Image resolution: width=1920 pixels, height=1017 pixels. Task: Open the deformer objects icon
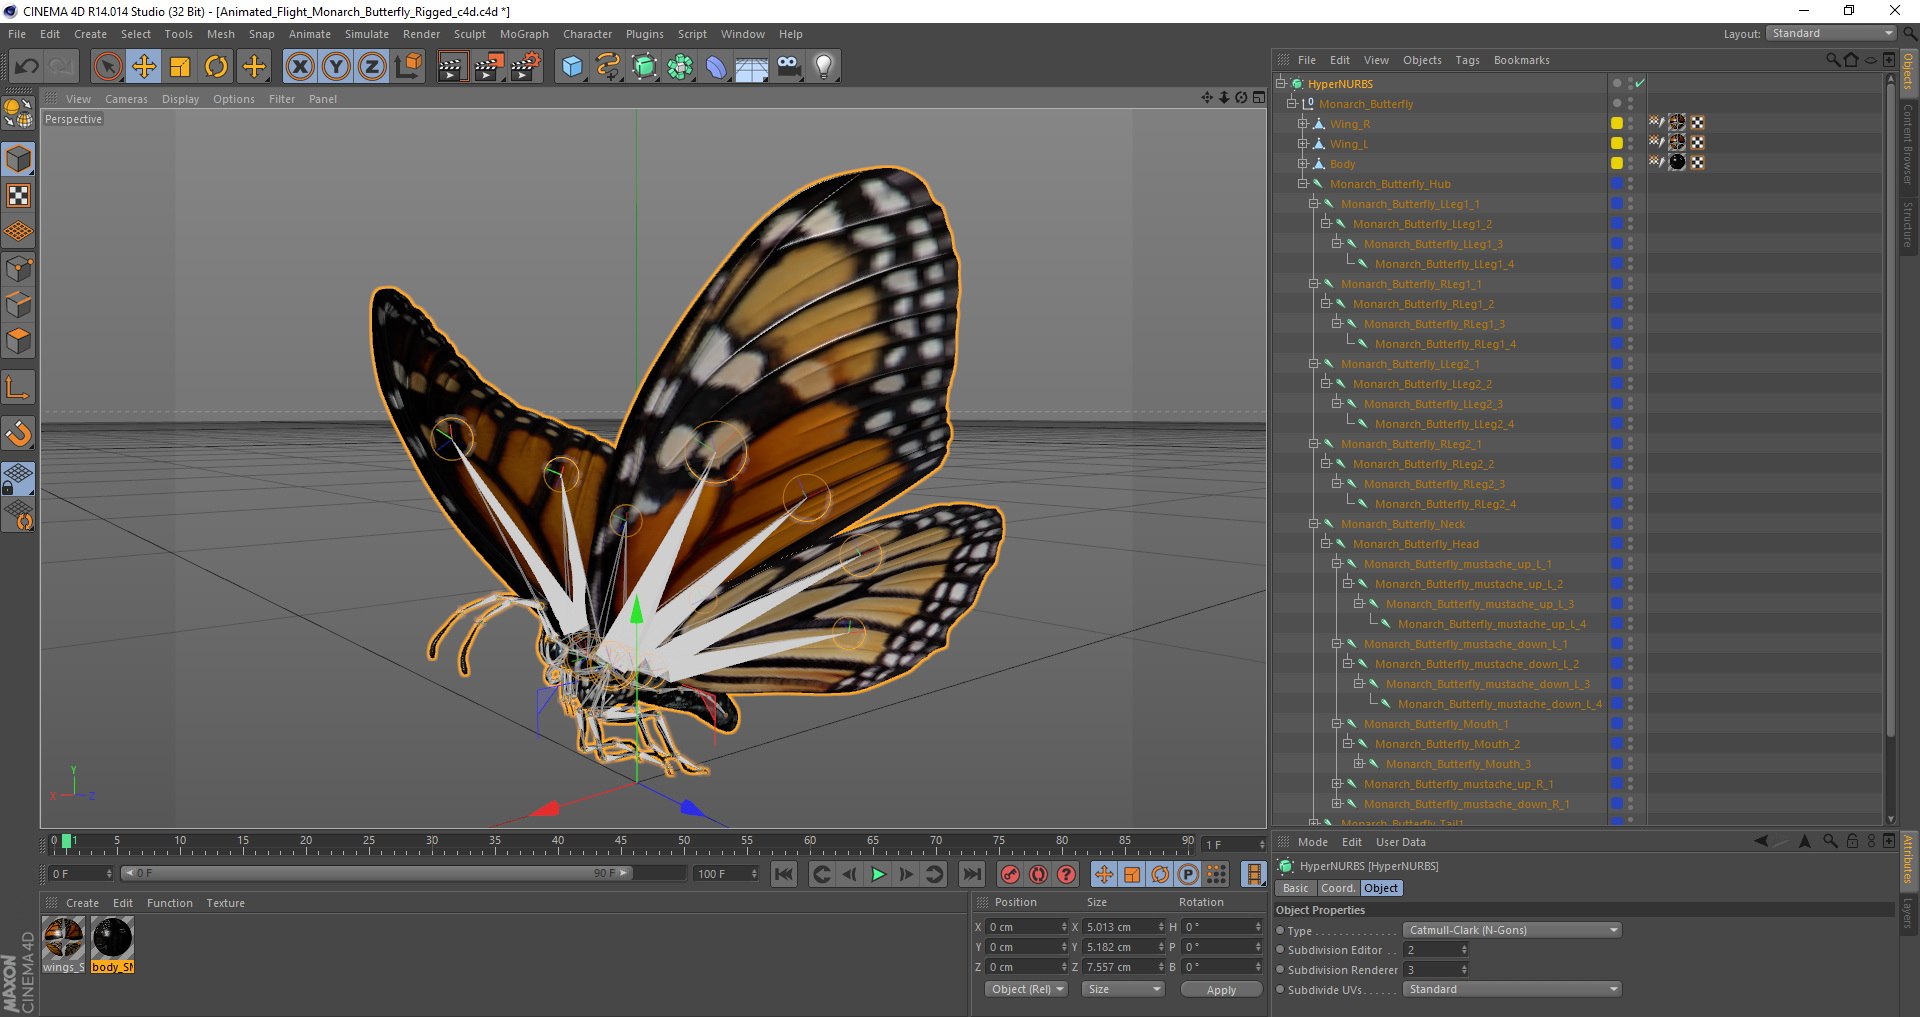click(717, 67)
